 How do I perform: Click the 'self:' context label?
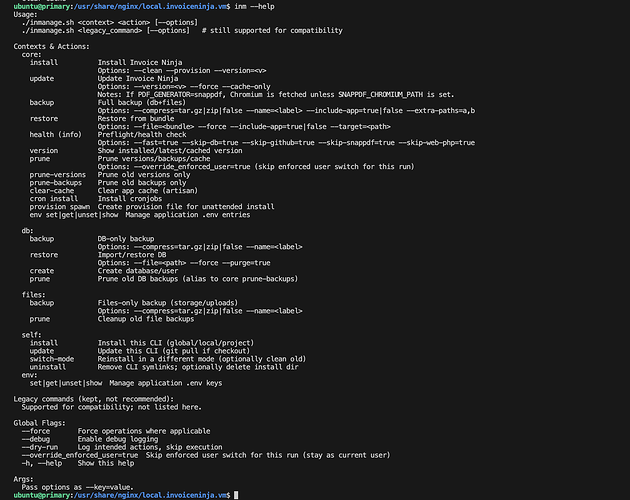pyautogui.click(x=31, y=335)
